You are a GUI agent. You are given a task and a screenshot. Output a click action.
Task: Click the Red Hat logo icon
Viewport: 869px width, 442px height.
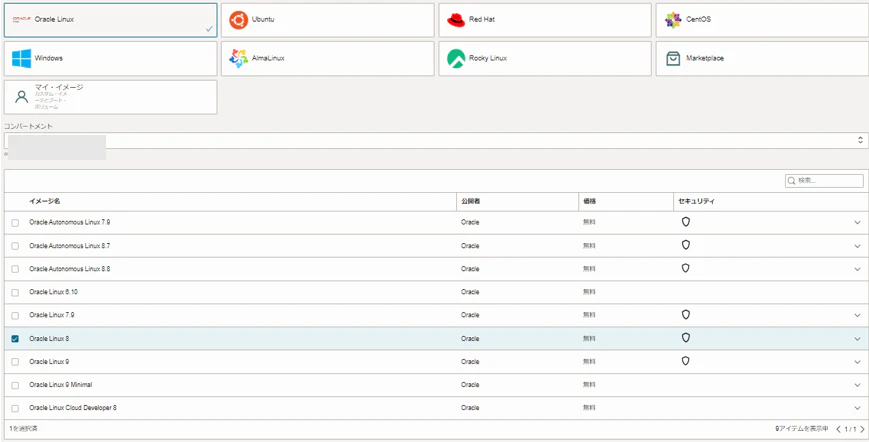coord(456,20)
